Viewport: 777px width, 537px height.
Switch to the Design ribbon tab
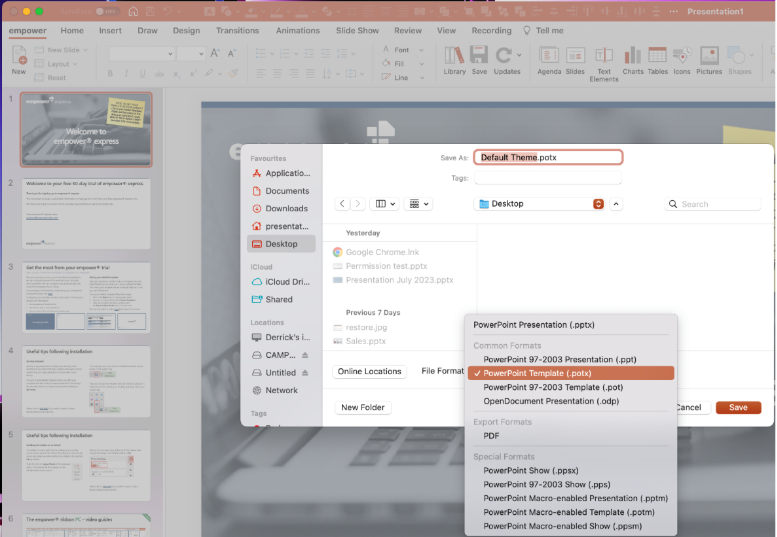[186, 30]
